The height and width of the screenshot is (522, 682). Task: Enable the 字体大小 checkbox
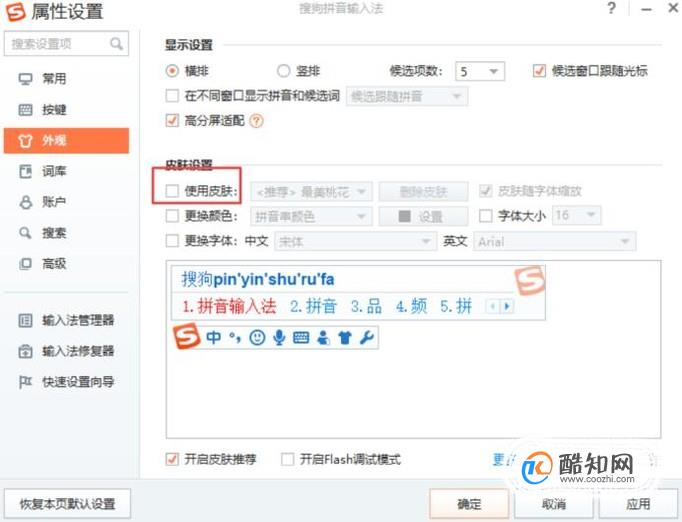485,216
